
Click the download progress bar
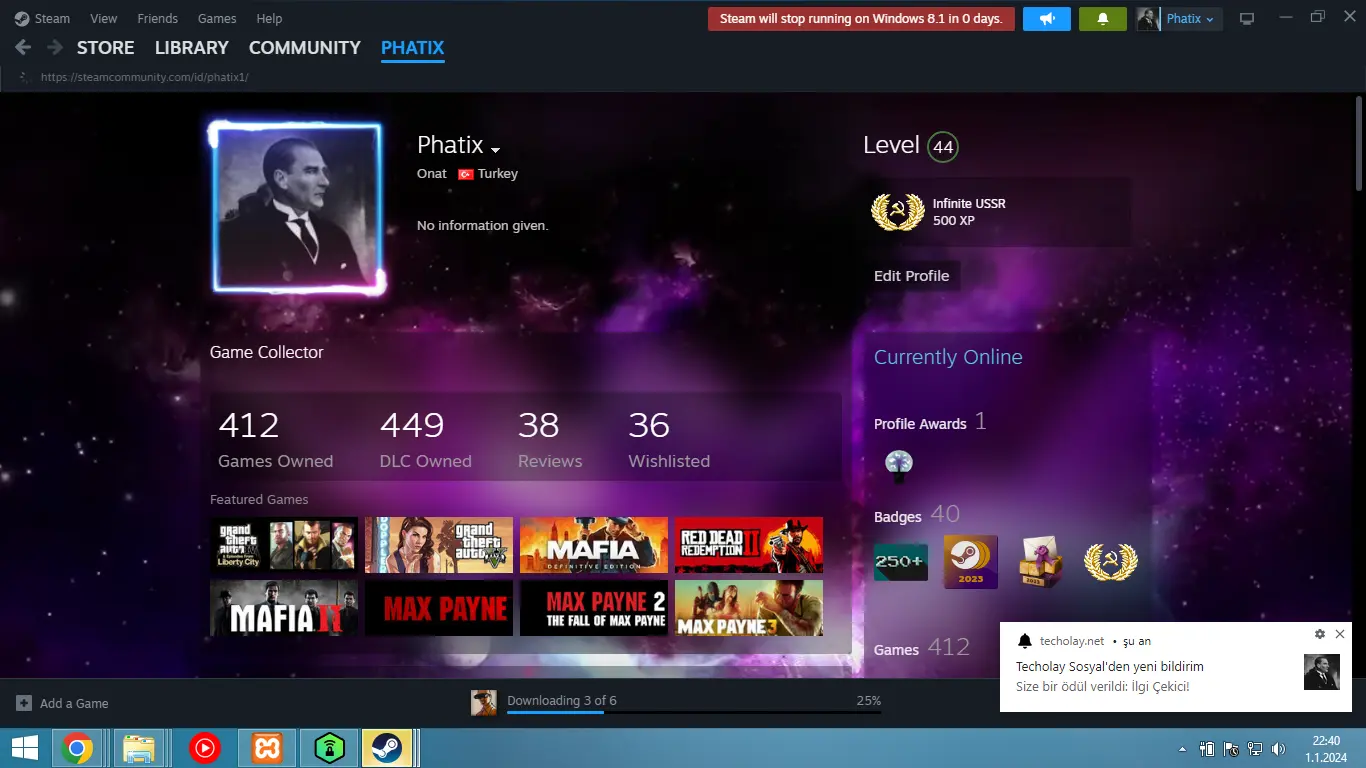(694, 712)
